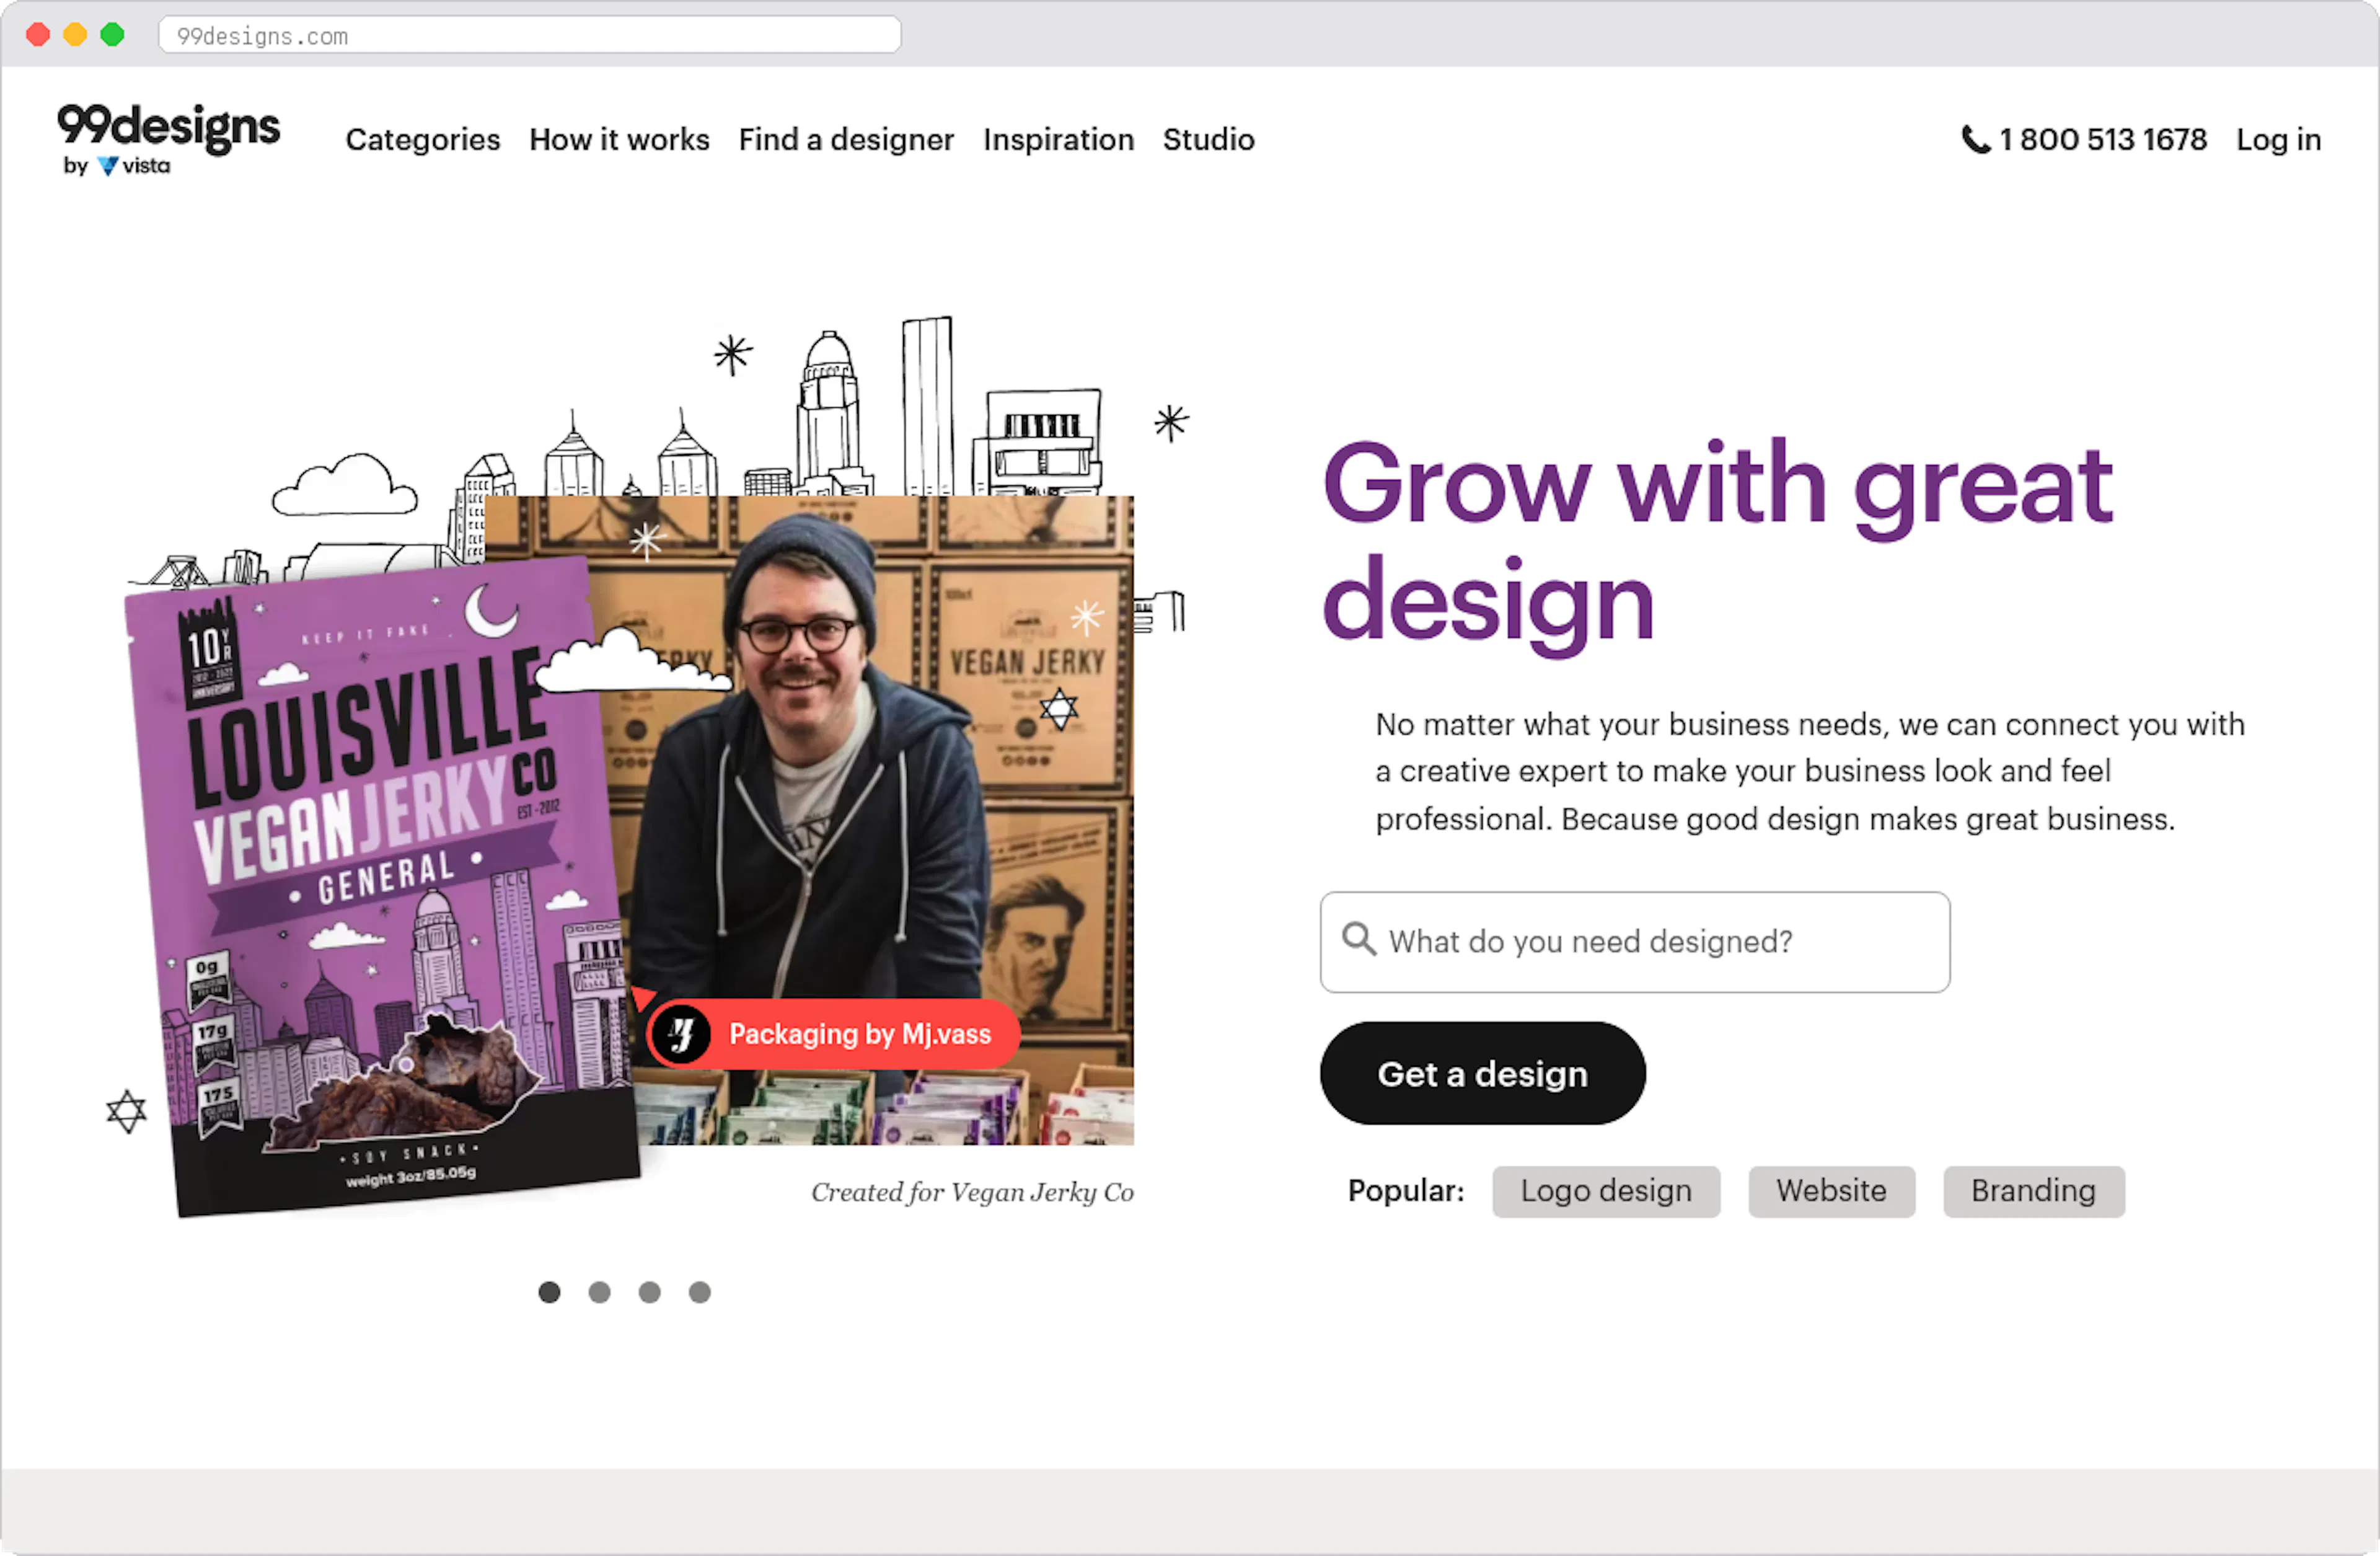Click the What do you need designed field
Viewport: 2380px width, 1556px height.
(1634, 941)
